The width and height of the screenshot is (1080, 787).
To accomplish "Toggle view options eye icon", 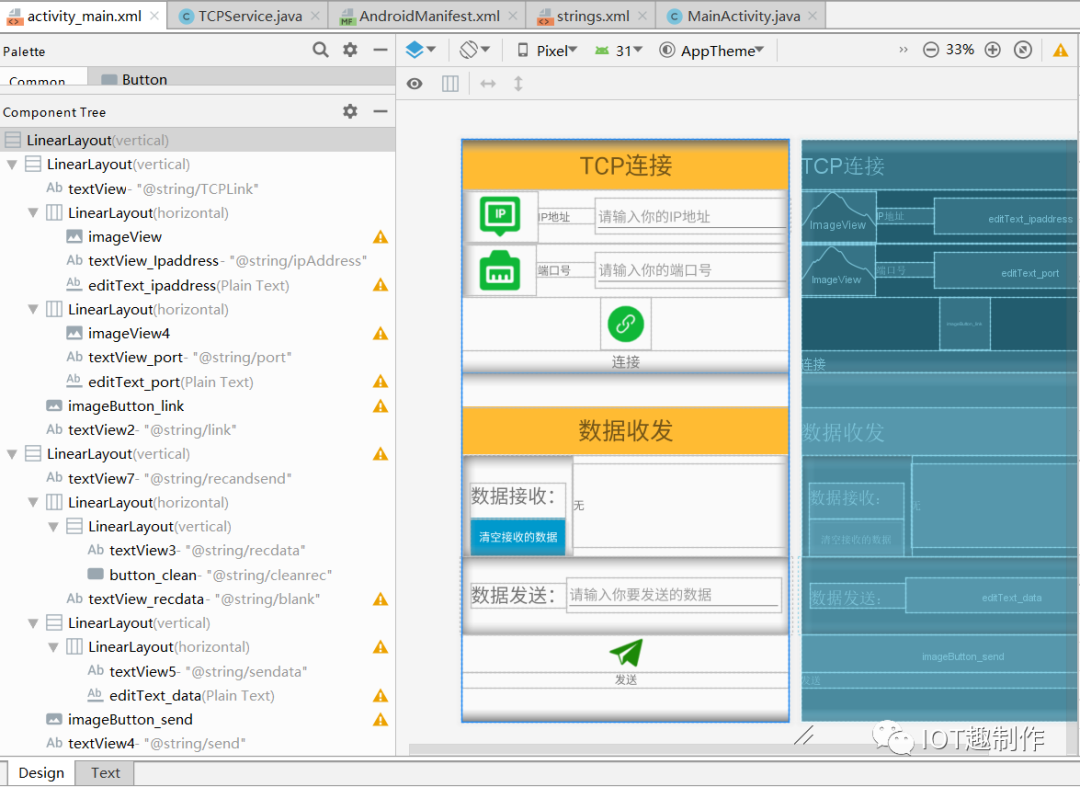I will [415, 83].
